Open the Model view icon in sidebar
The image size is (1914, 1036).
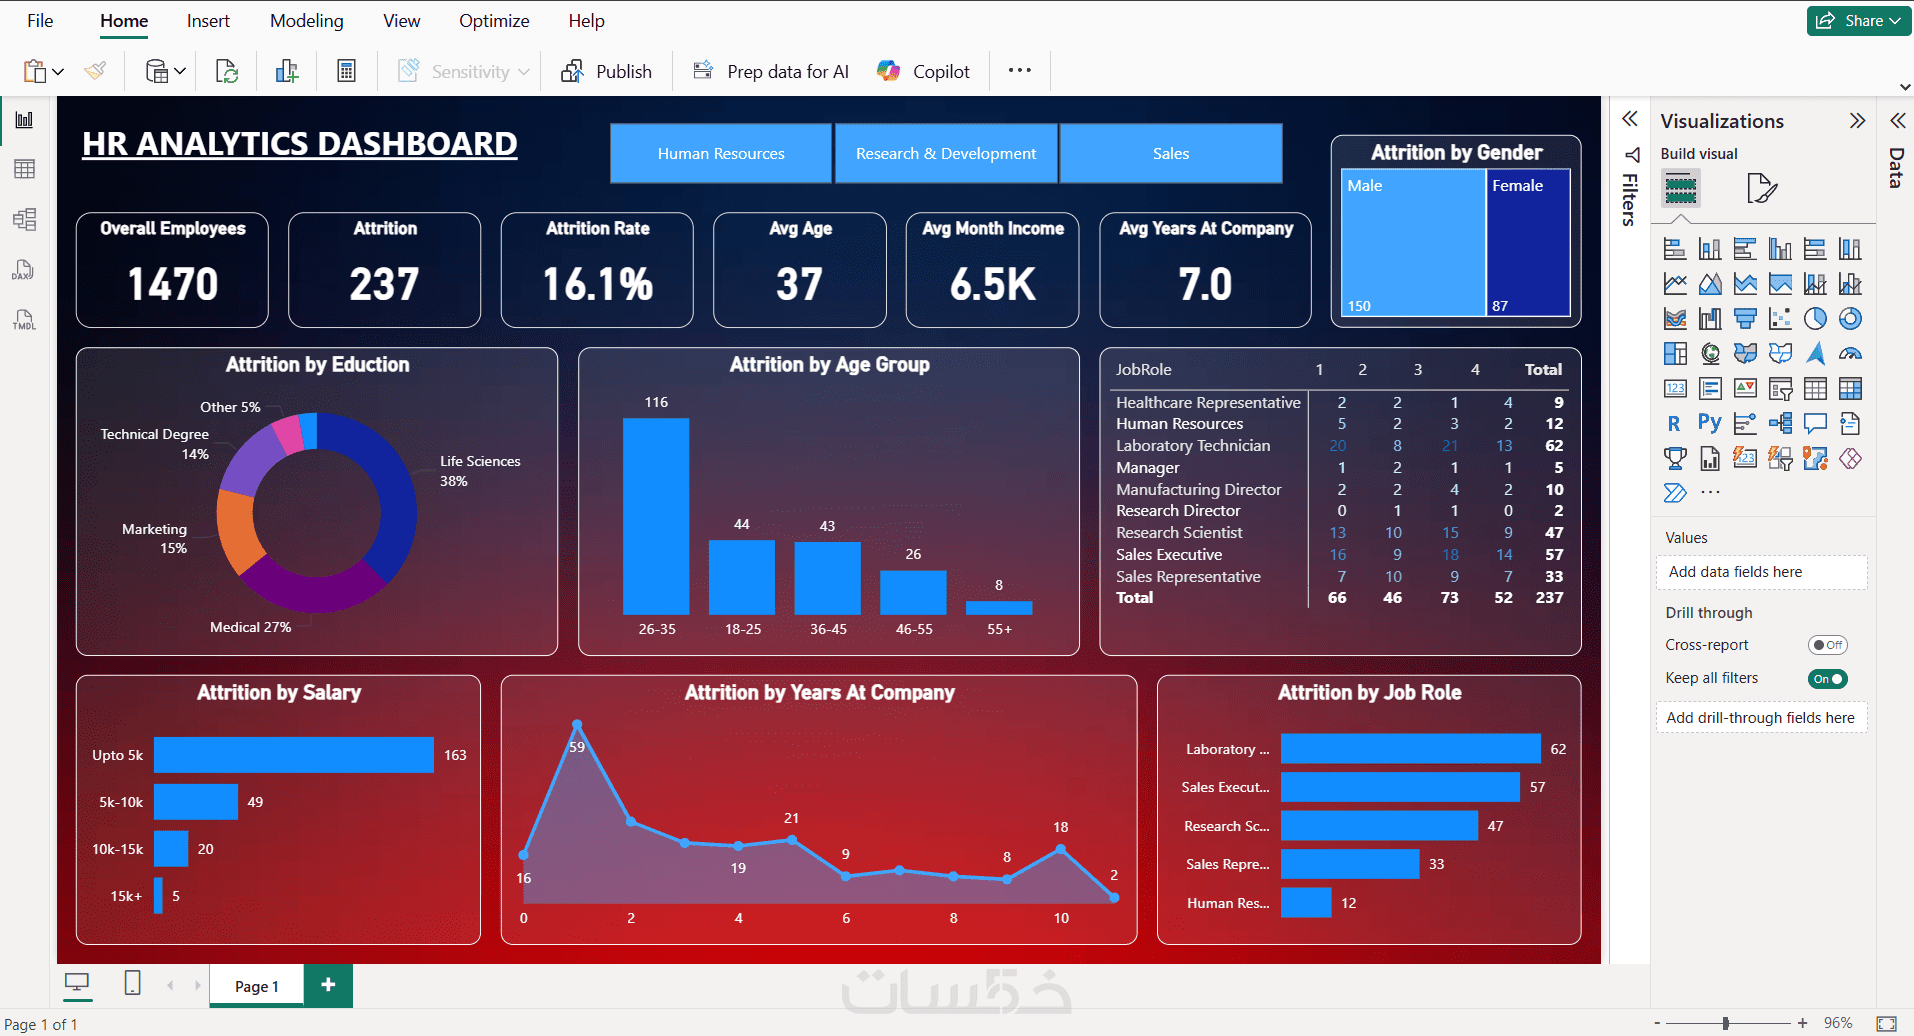(25, 219)
